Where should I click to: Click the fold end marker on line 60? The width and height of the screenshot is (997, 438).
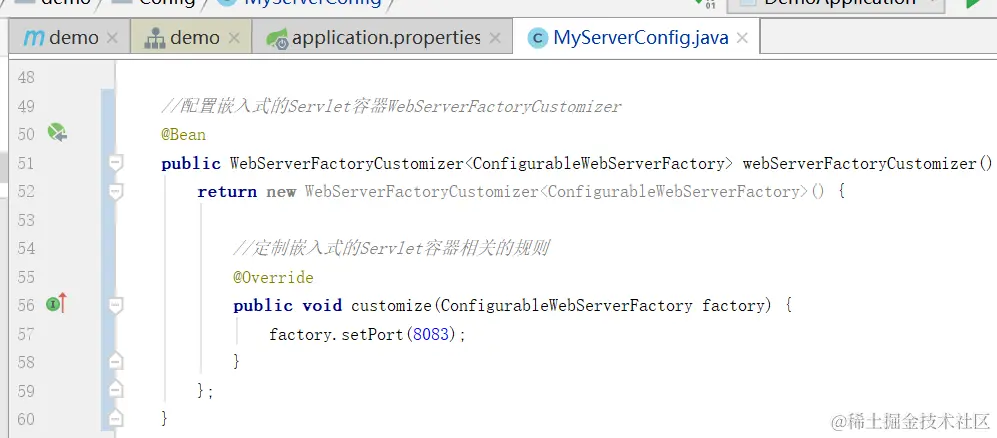point(115,418)
